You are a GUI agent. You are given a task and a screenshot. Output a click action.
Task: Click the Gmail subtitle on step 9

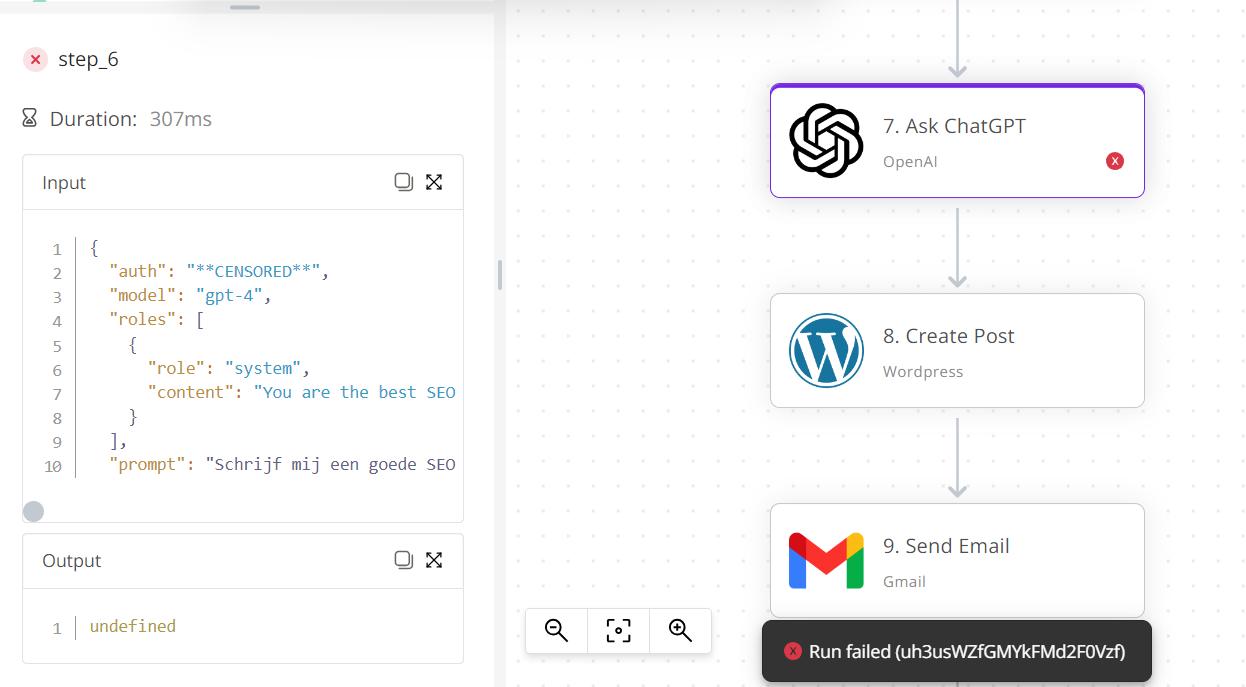point(904,581)
